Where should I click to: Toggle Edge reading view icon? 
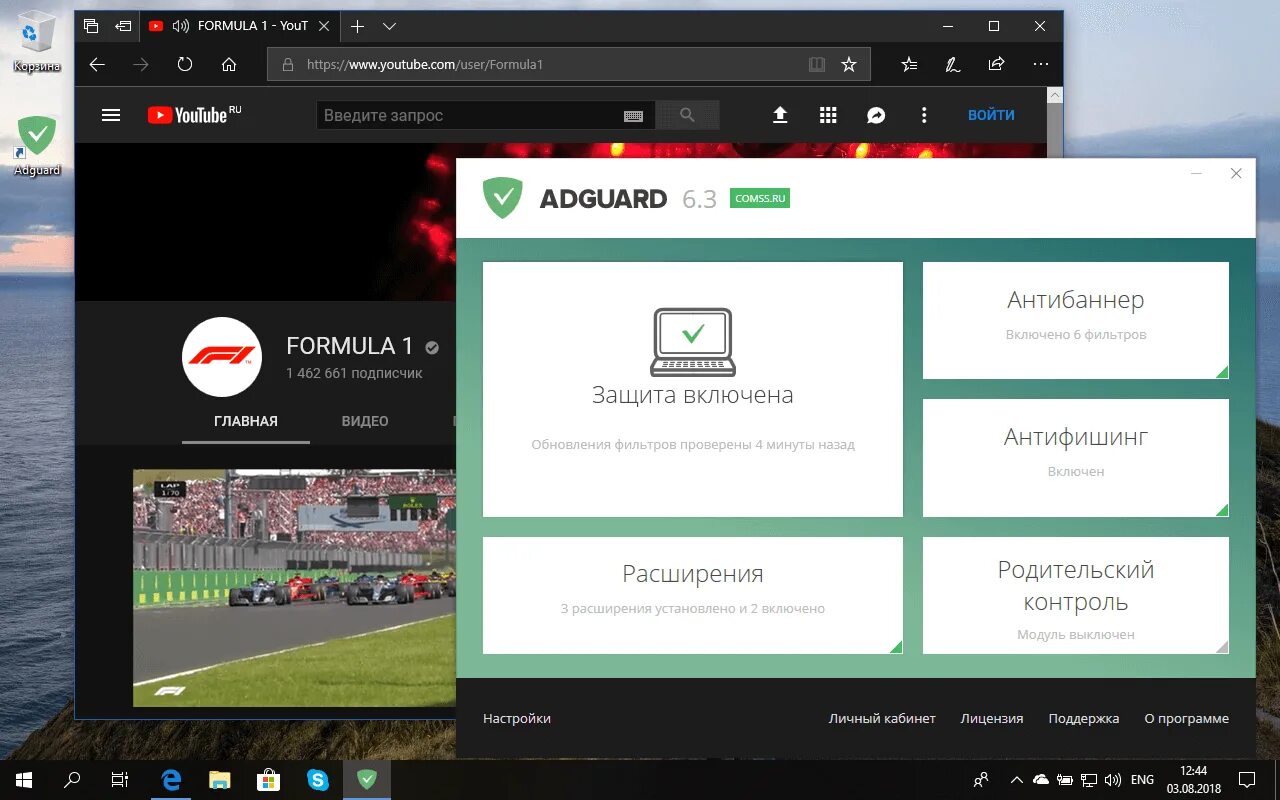(x=817, y=64)
